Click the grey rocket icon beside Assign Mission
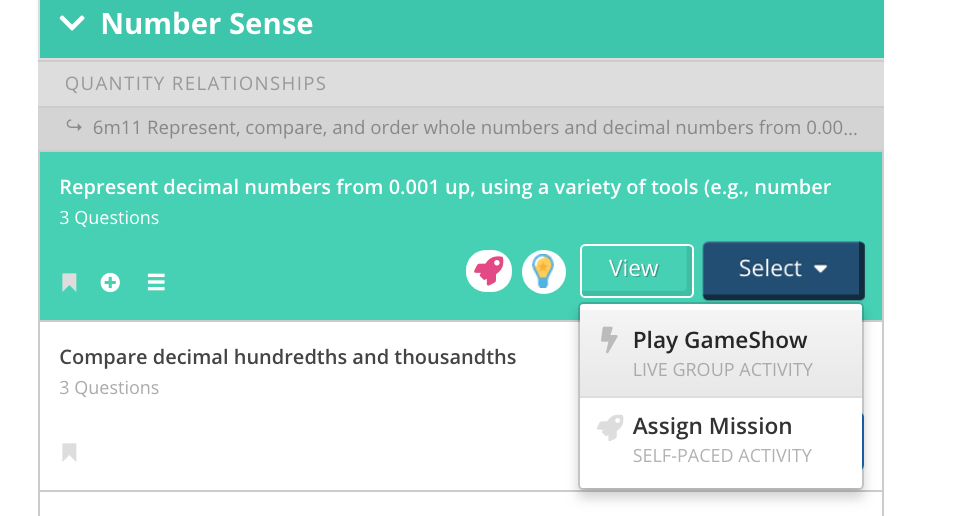 tap(610, 428)
